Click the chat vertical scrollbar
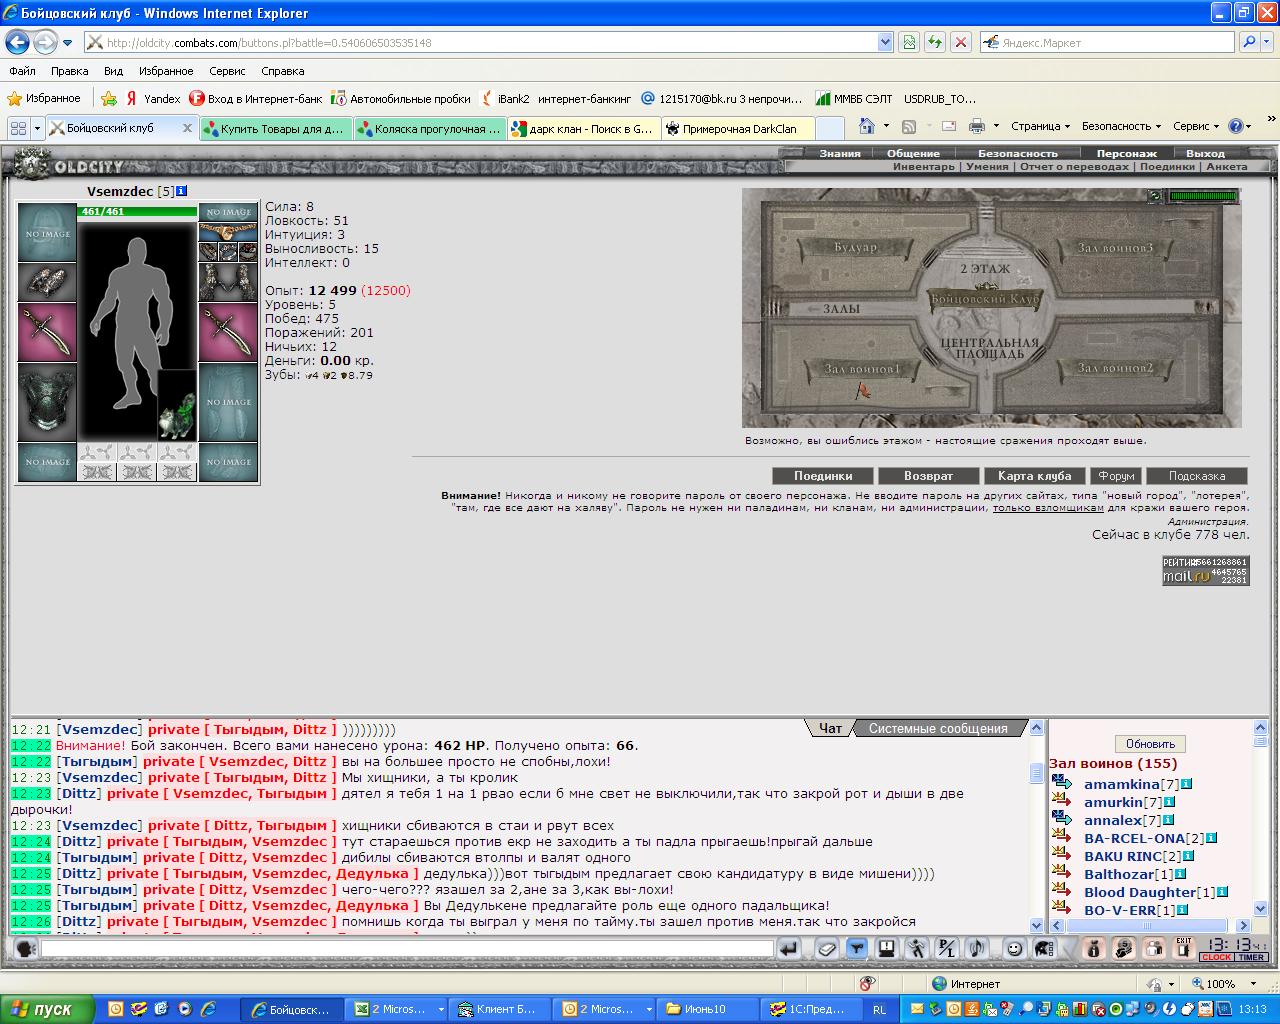Screen dimensions: 1280x1024 [1037, 825]
